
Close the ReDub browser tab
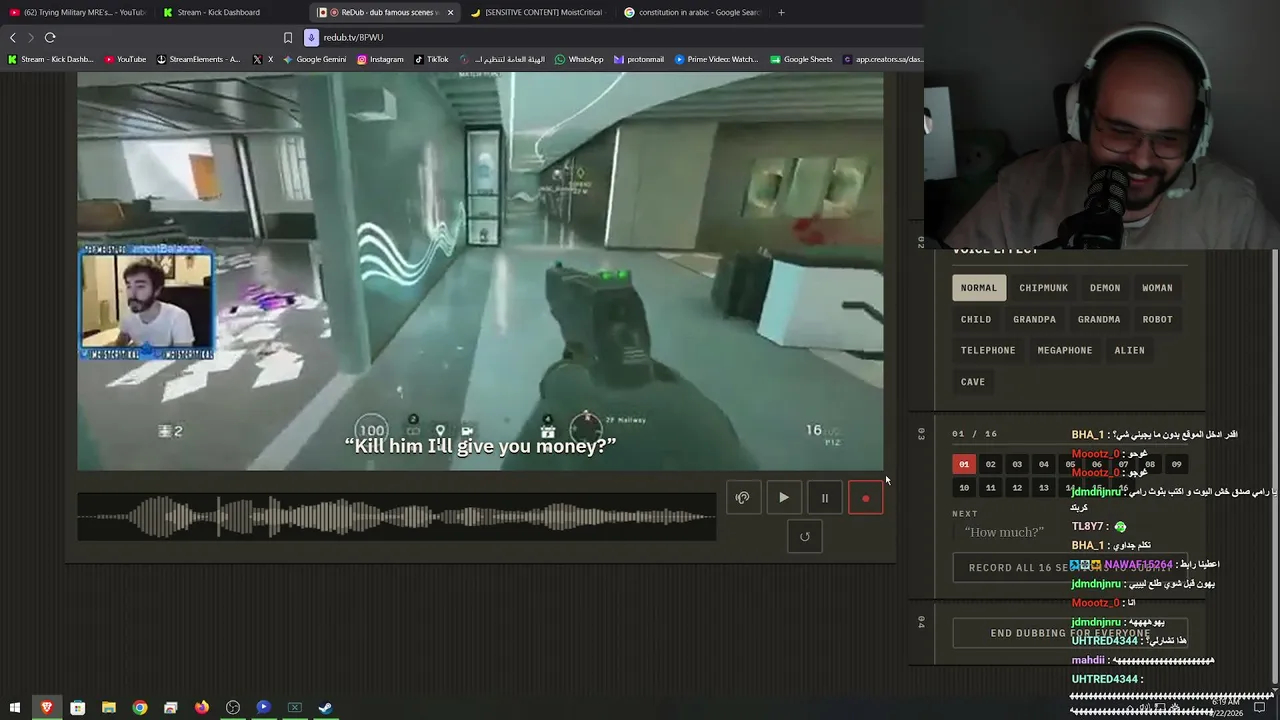450,12
